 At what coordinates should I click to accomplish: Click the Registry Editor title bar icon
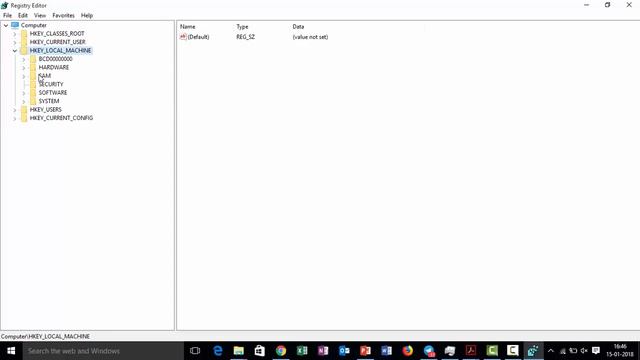pyautogui.click(x=4, y=5)
